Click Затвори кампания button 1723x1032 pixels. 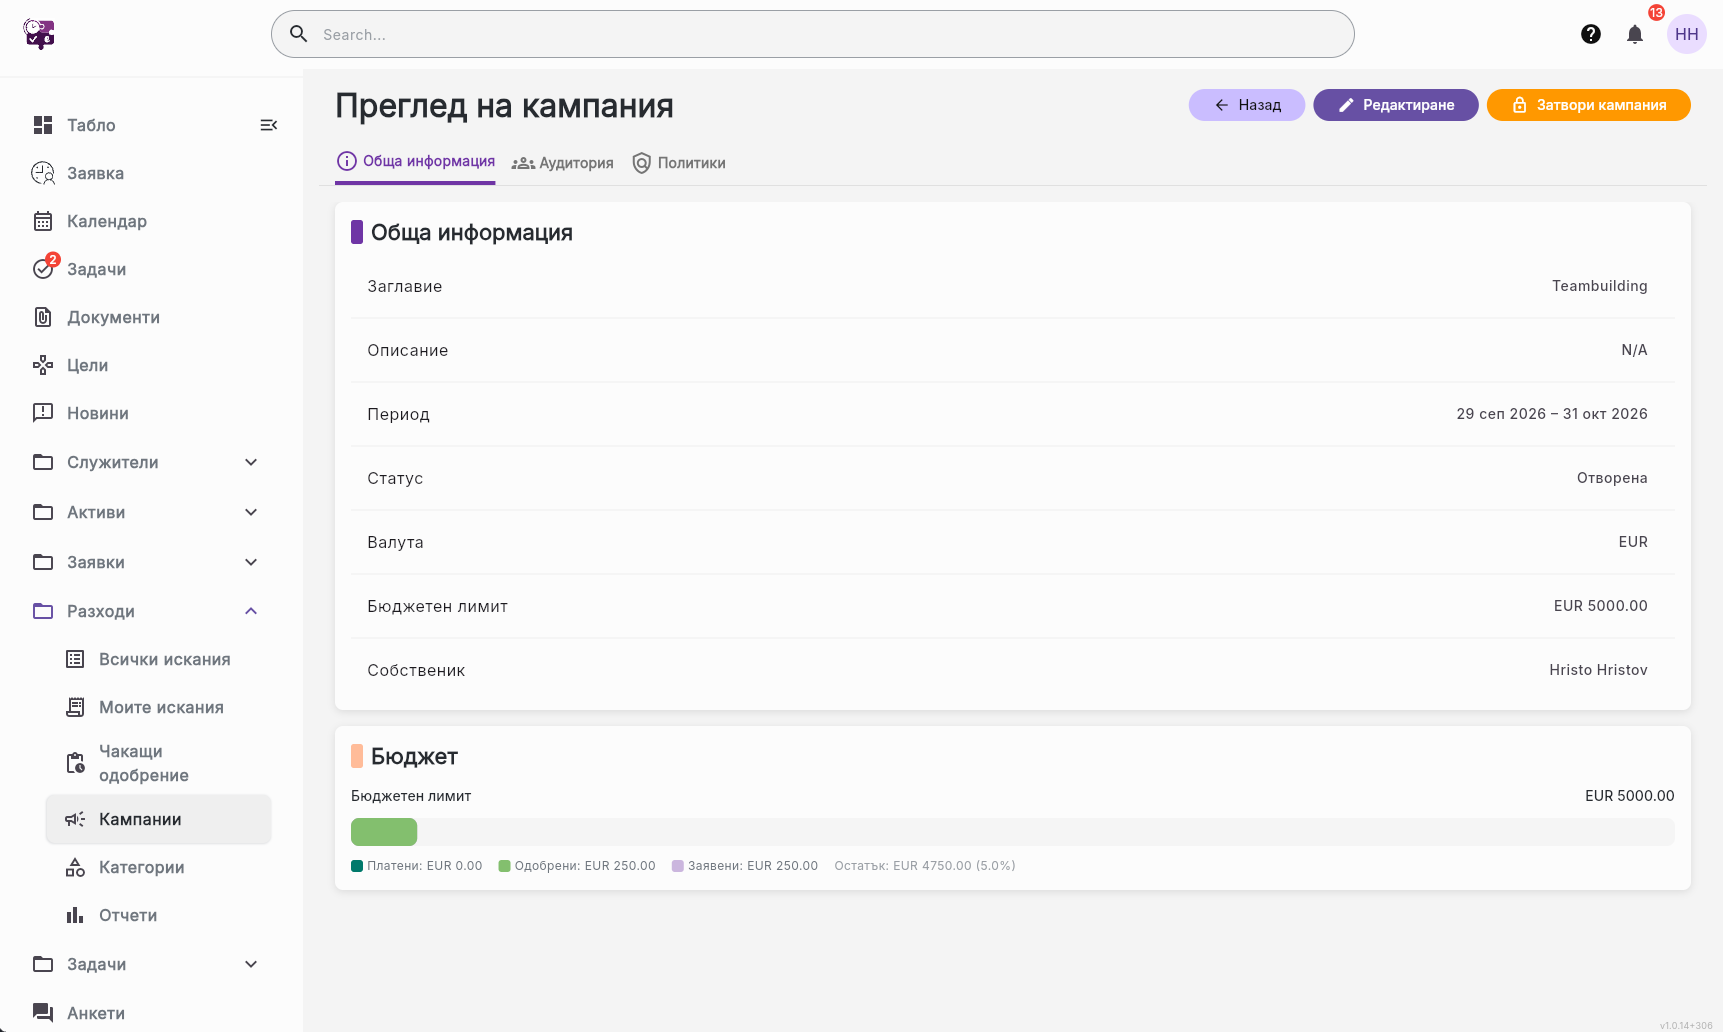click(1589, 105)
